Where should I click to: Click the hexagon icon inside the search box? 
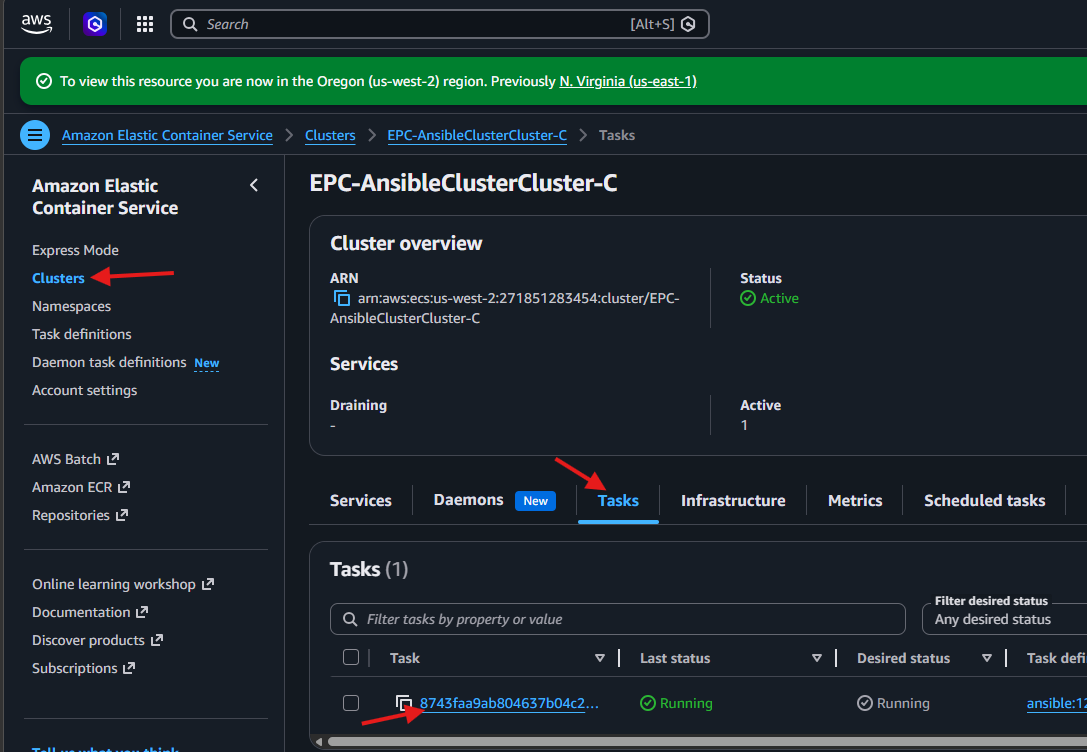click(688, 24)
